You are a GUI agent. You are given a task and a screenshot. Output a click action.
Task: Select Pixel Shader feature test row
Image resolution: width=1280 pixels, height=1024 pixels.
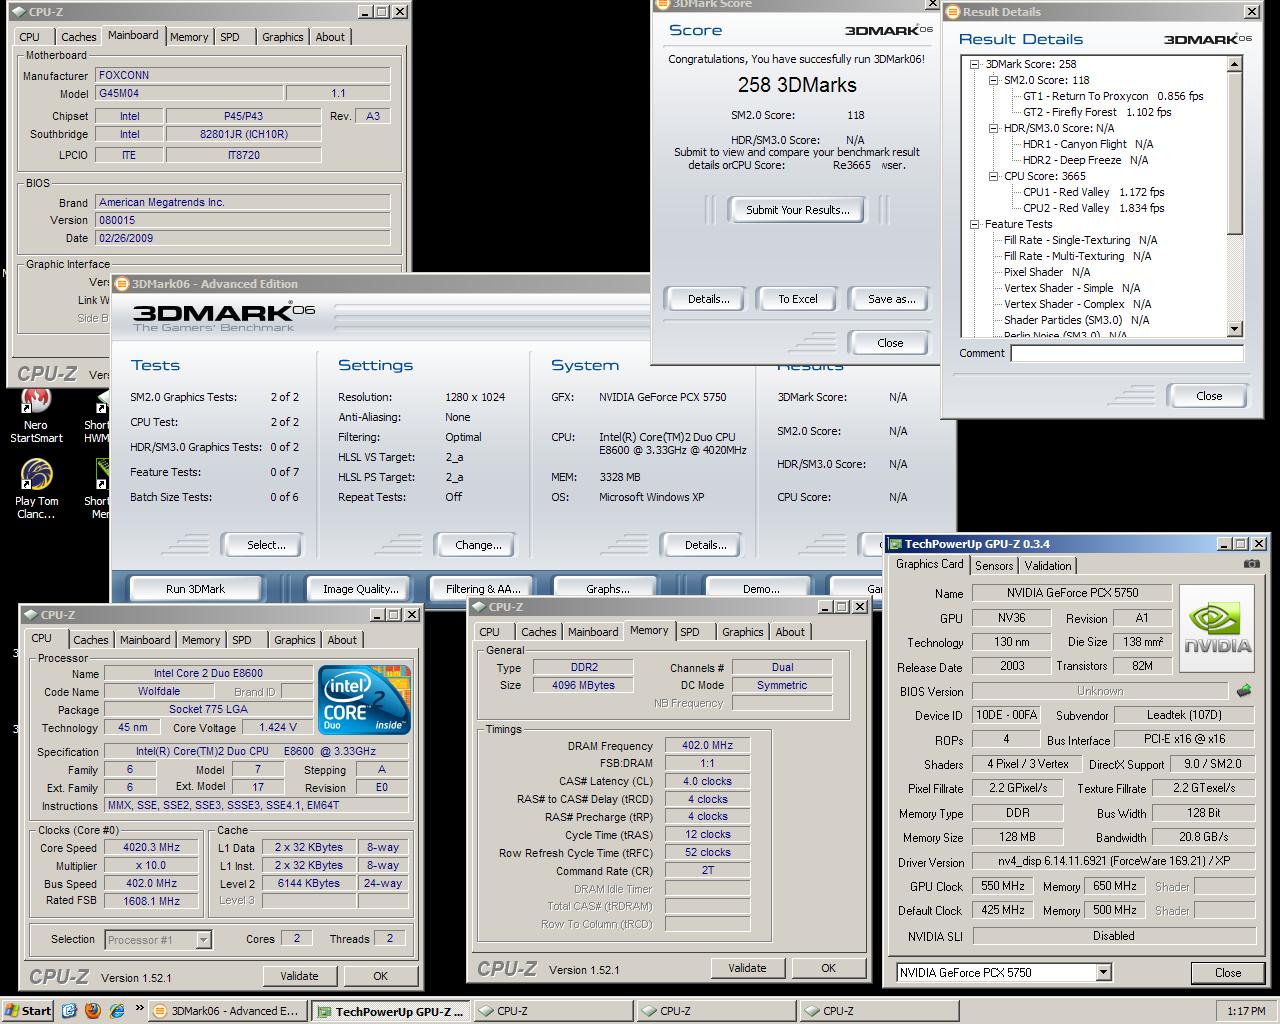[x=1046, y=272]
